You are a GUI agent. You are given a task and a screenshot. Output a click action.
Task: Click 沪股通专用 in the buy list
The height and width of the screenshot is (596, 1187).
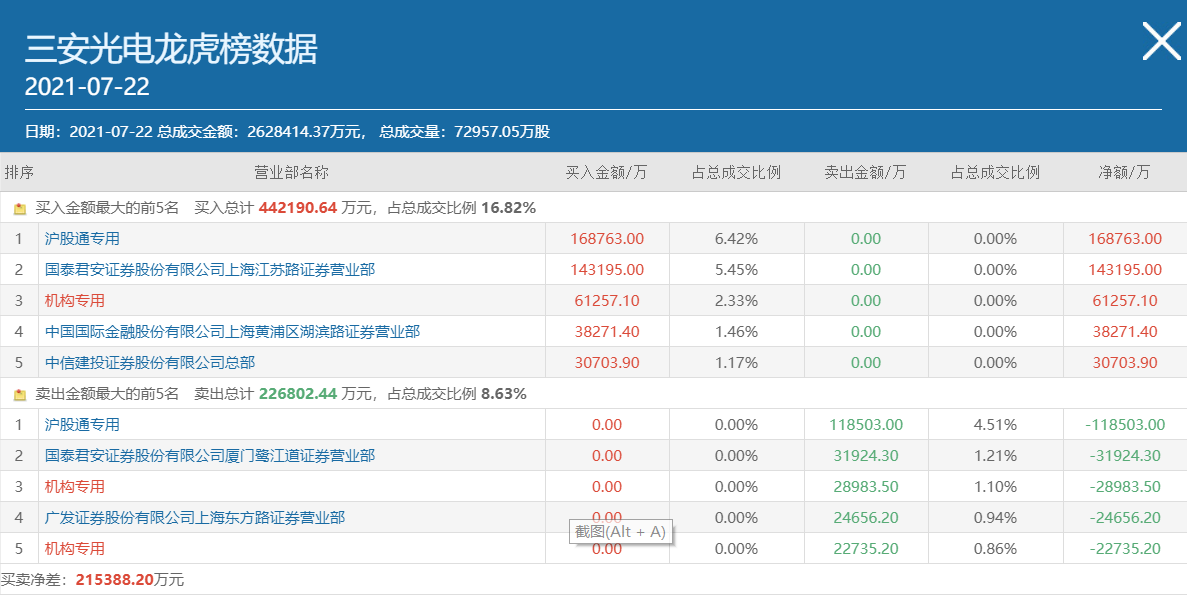point(82,239)
